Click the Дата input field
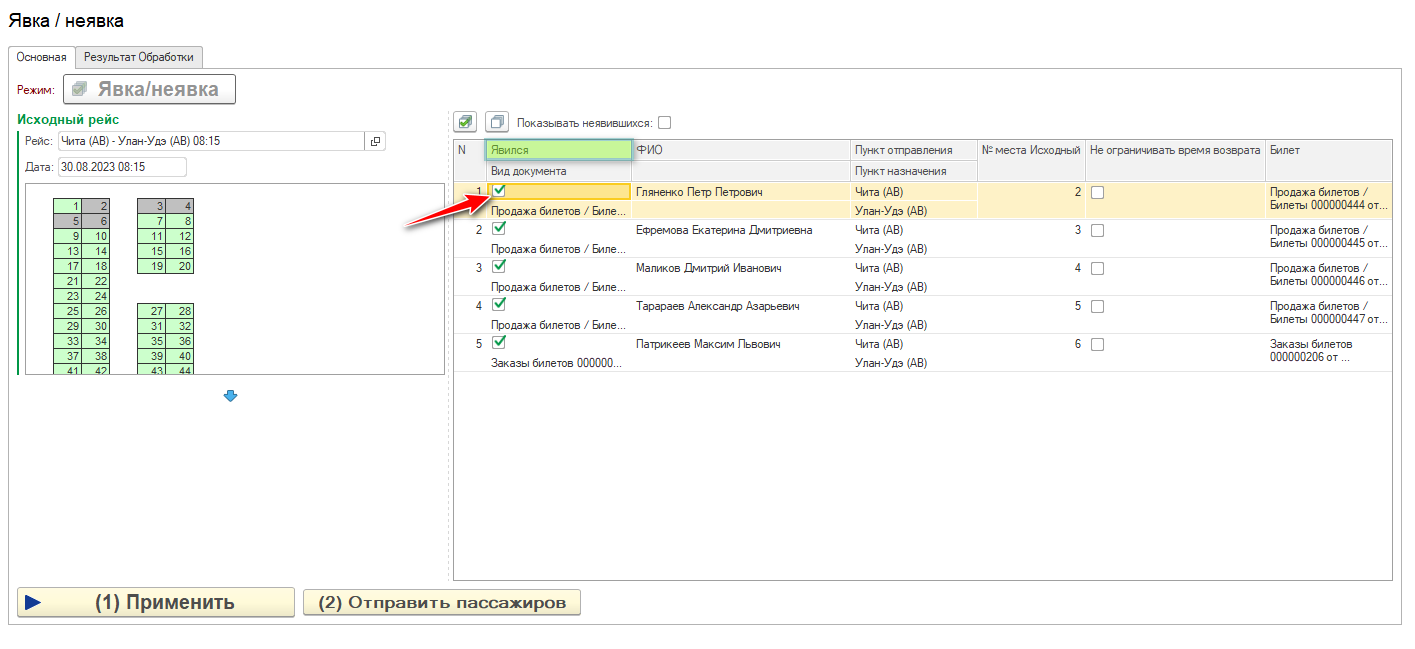 tap(122, 167)
